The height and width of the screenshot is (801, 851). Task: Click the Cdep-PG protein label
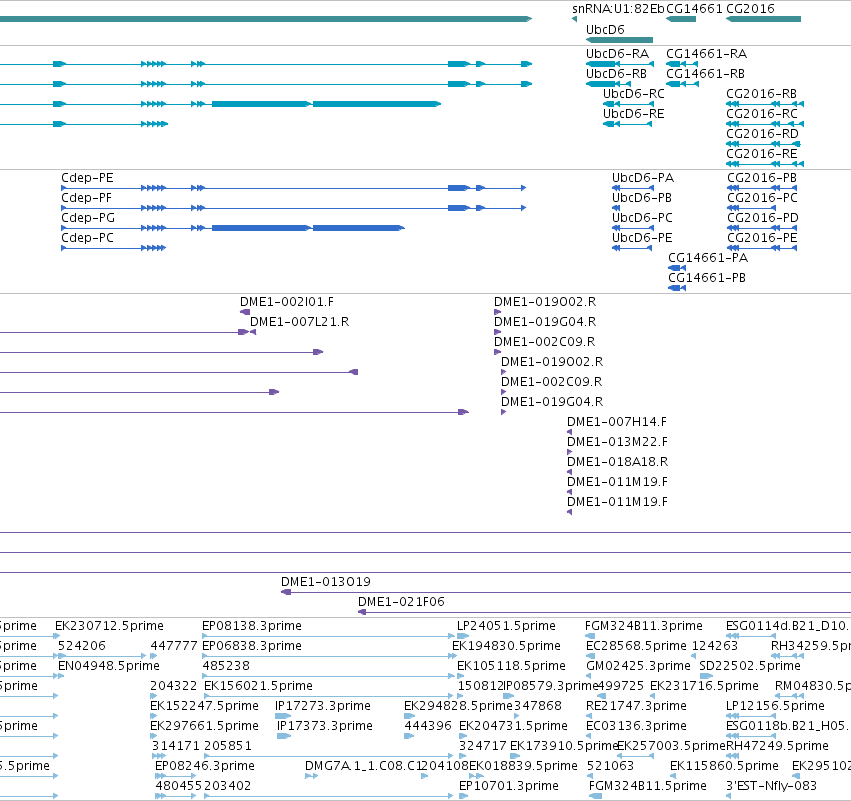point(88,218)
